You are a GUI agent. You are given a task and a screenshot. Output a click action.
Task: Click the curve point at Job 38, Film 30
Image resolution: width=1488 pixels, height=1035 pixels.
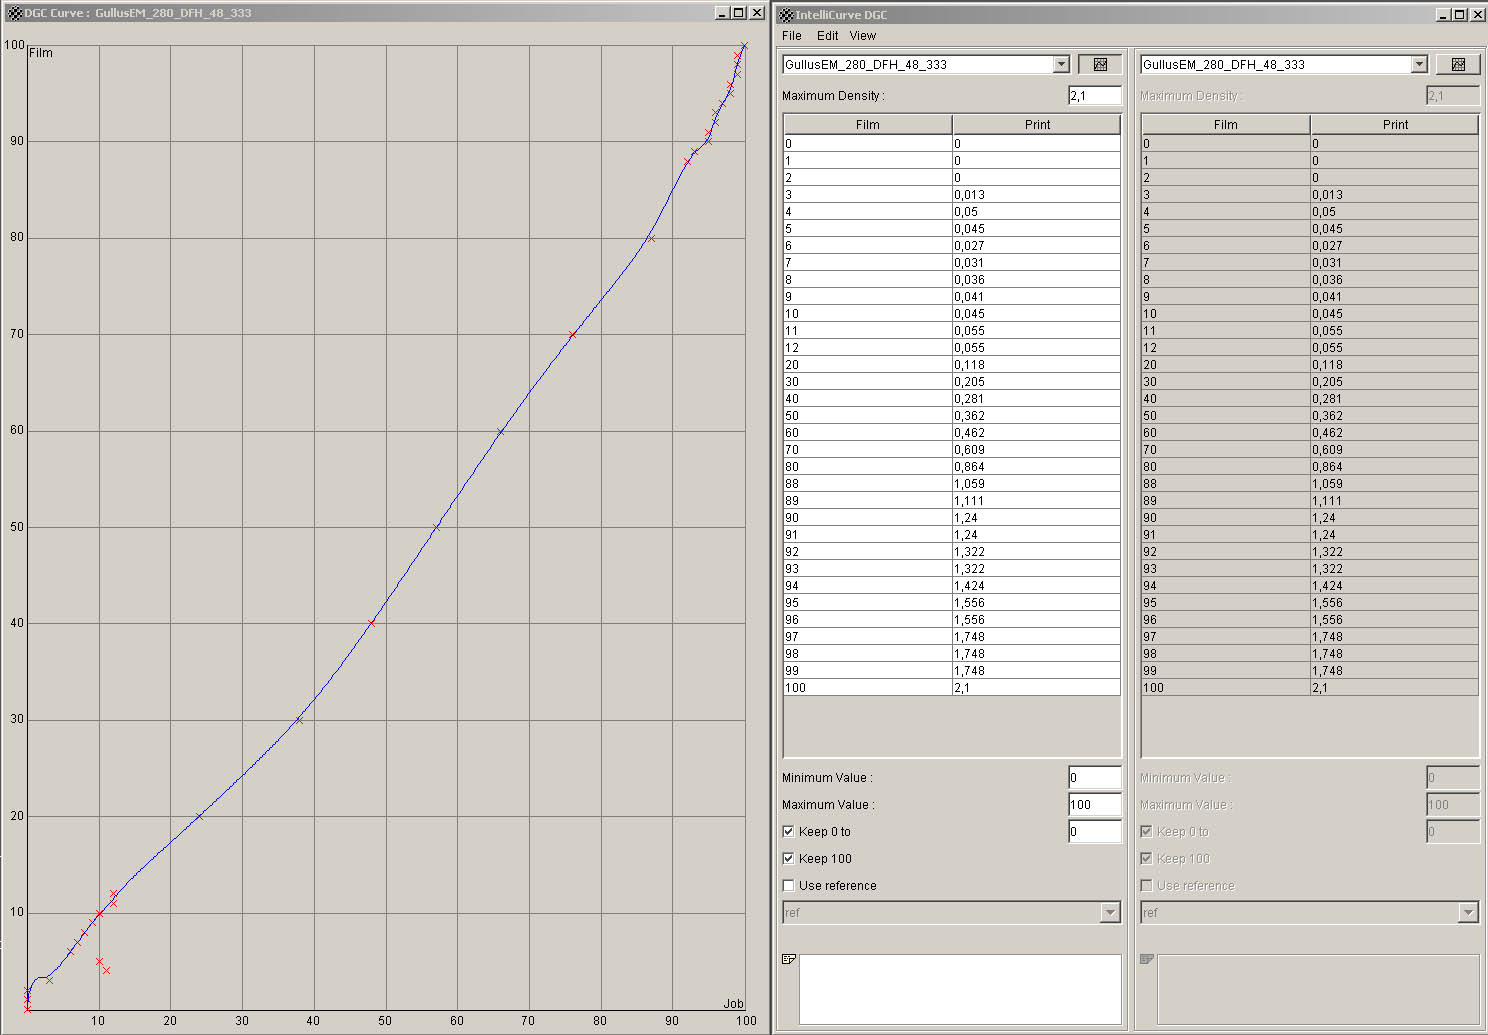(x=299, y=720)
